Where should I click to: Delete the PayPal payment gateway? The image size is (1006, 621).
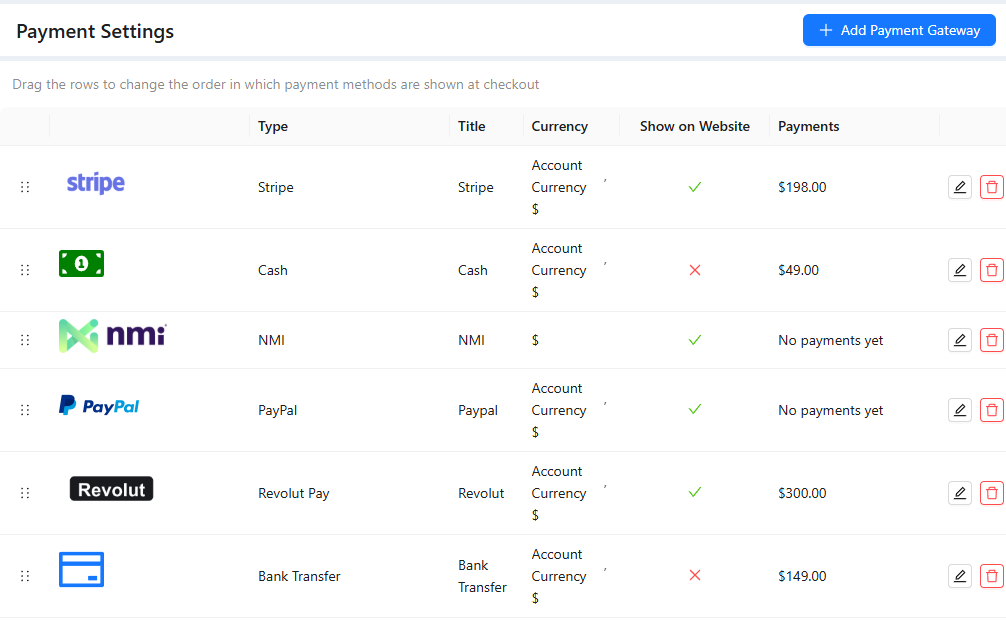(992, 410)
